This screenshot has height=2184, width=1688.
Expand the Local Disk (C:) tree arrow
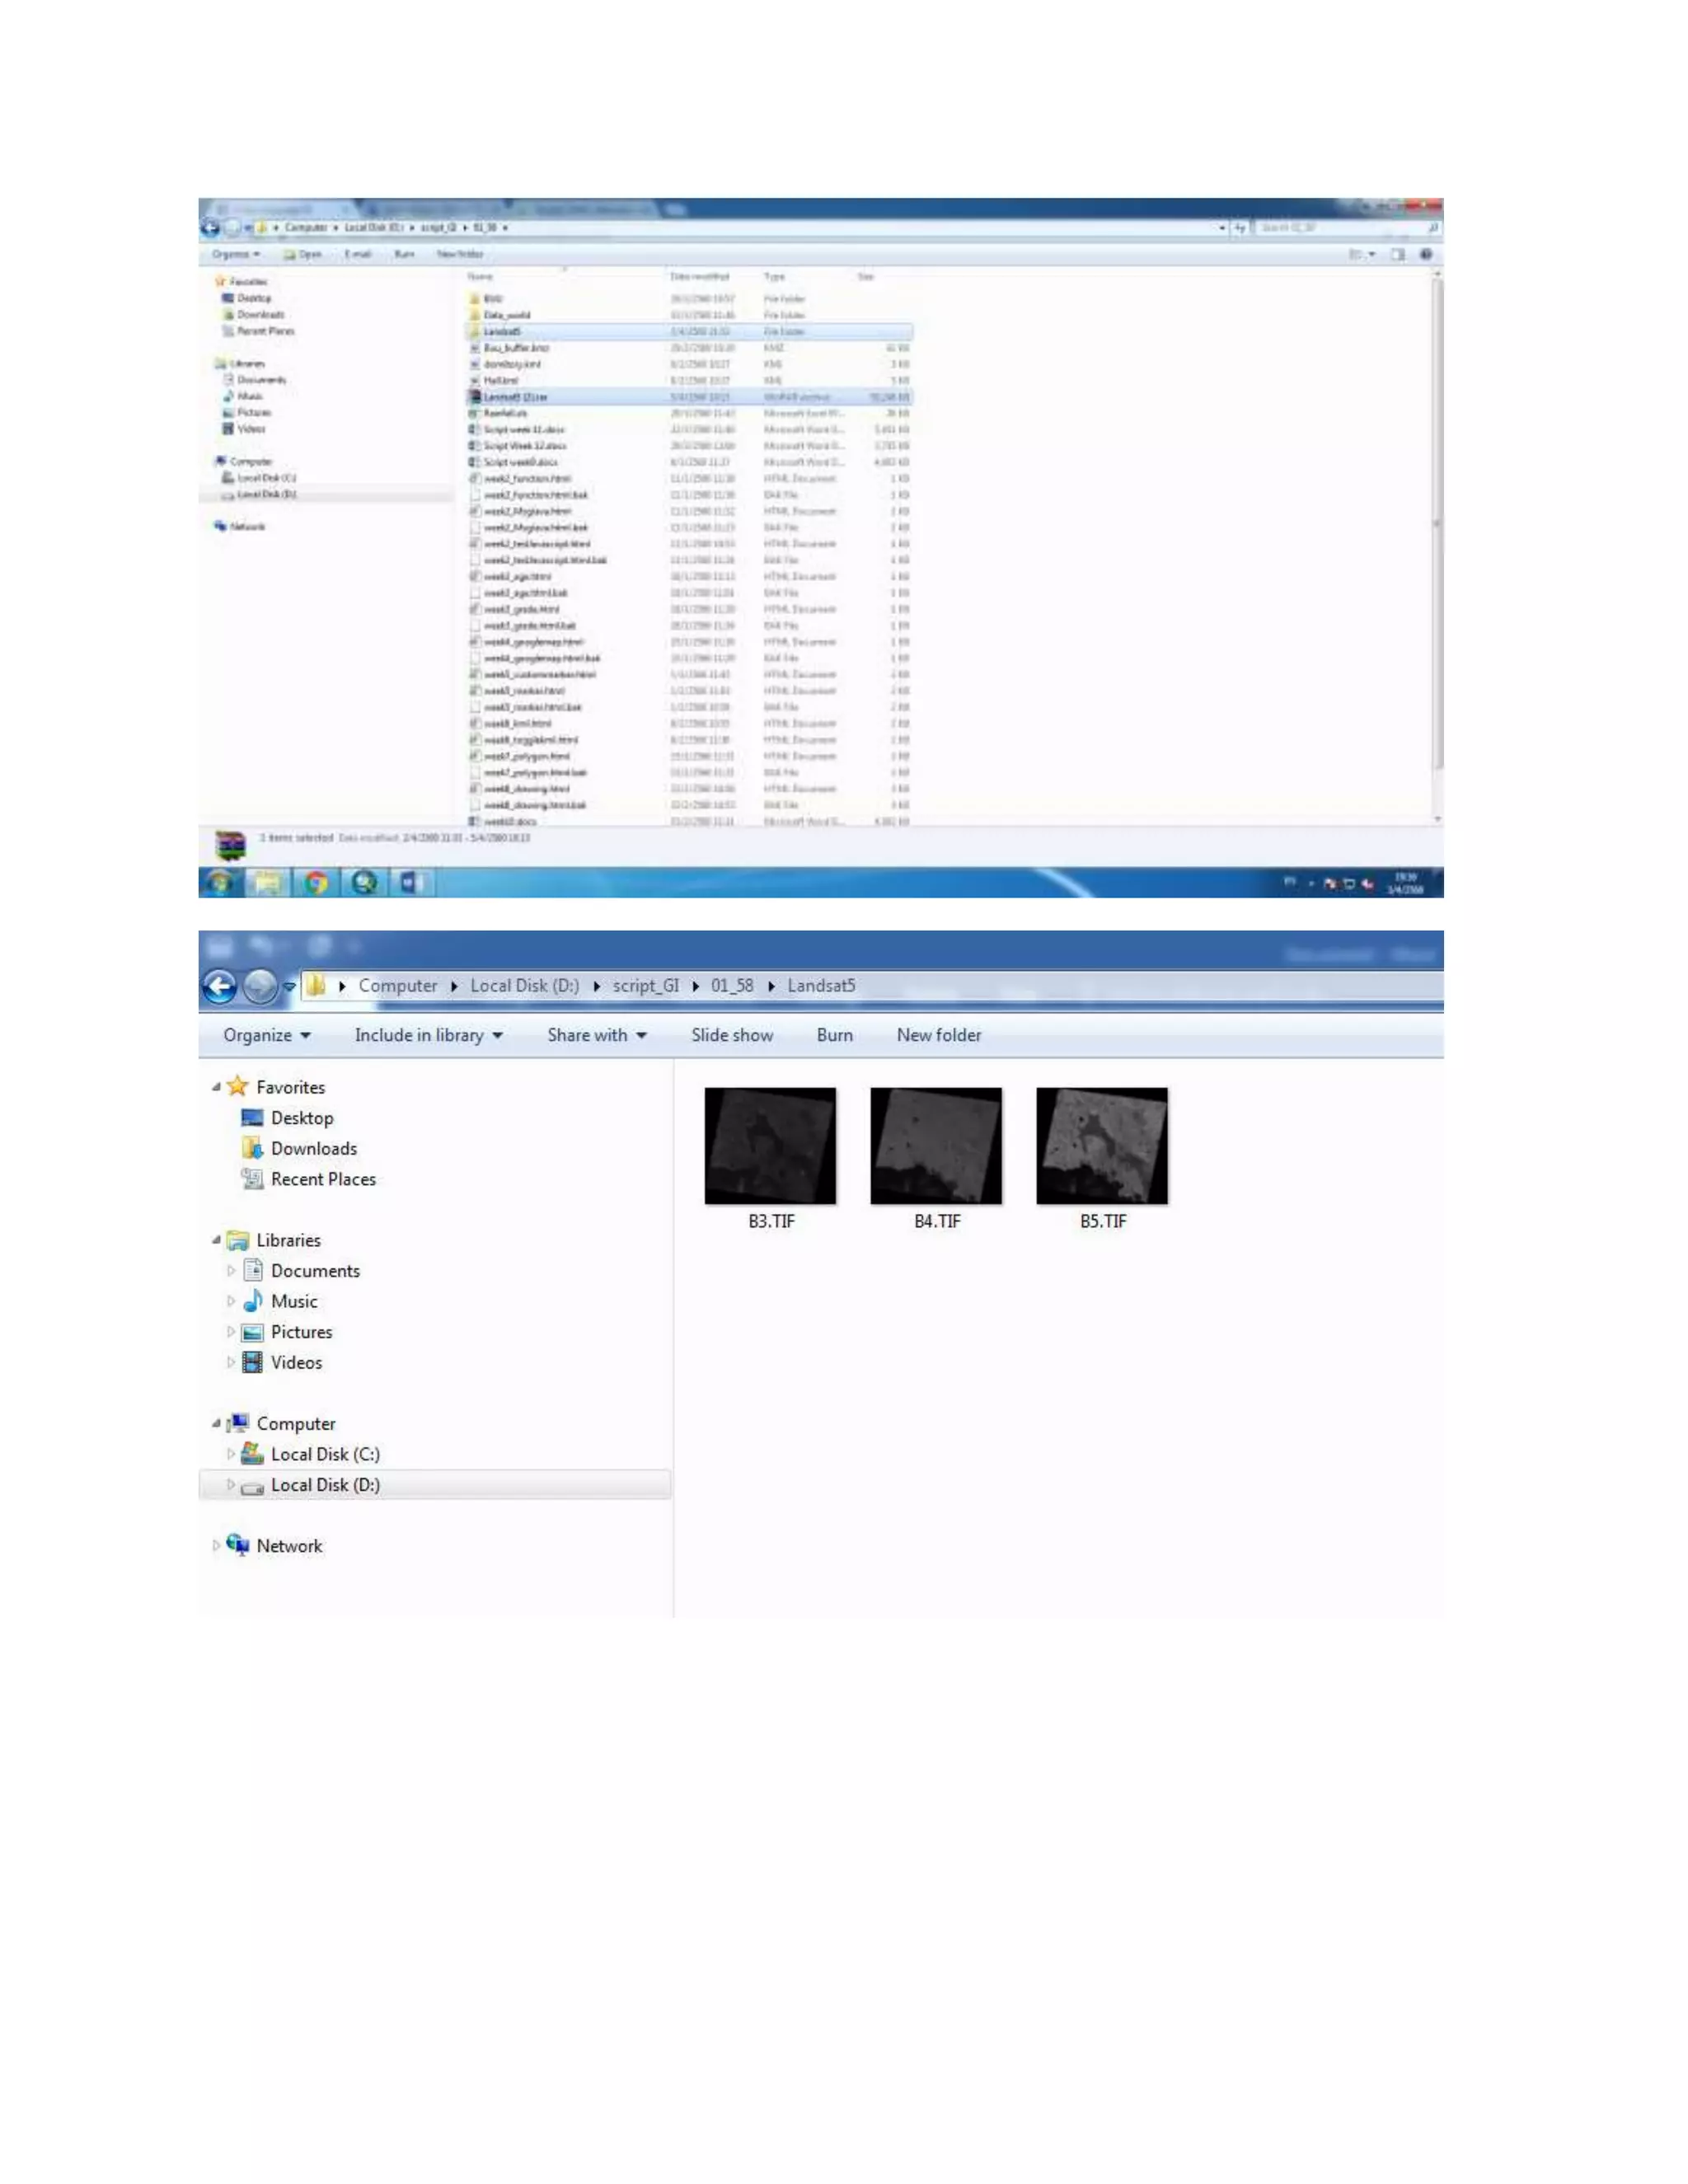231,1453
